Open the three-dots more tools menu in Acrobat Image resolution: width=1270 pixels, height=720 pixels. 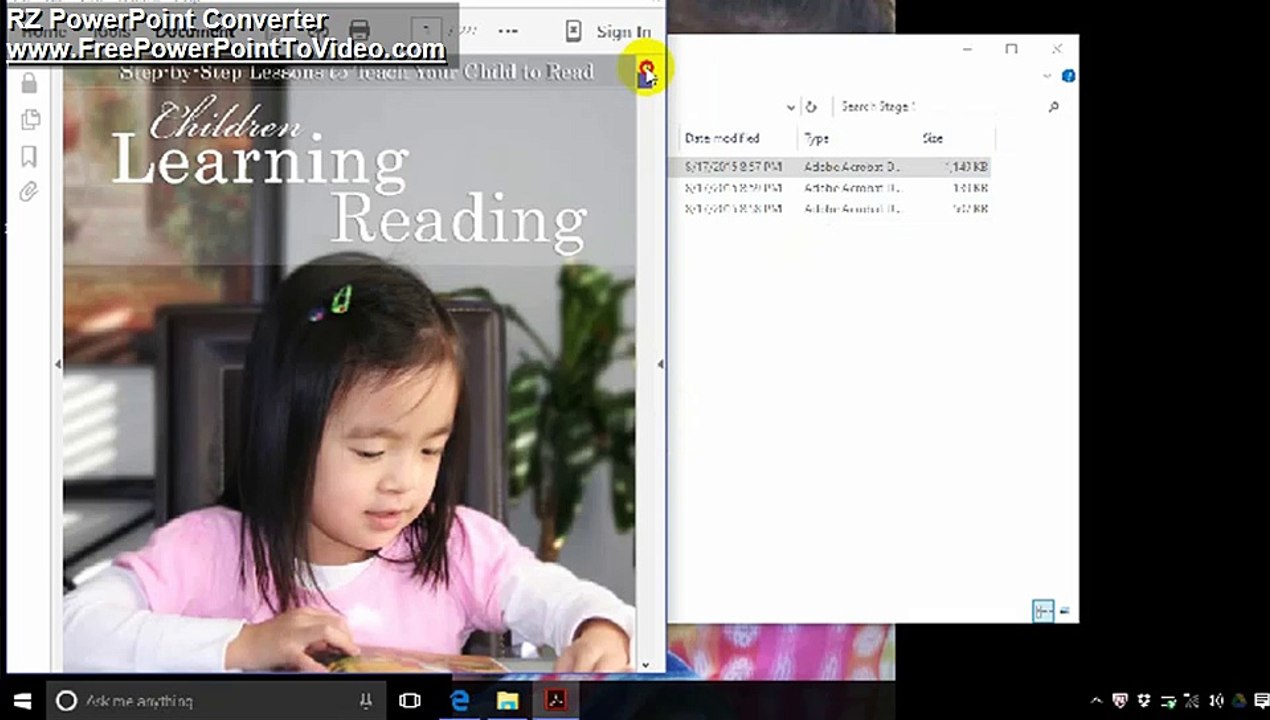click(508, 31)
